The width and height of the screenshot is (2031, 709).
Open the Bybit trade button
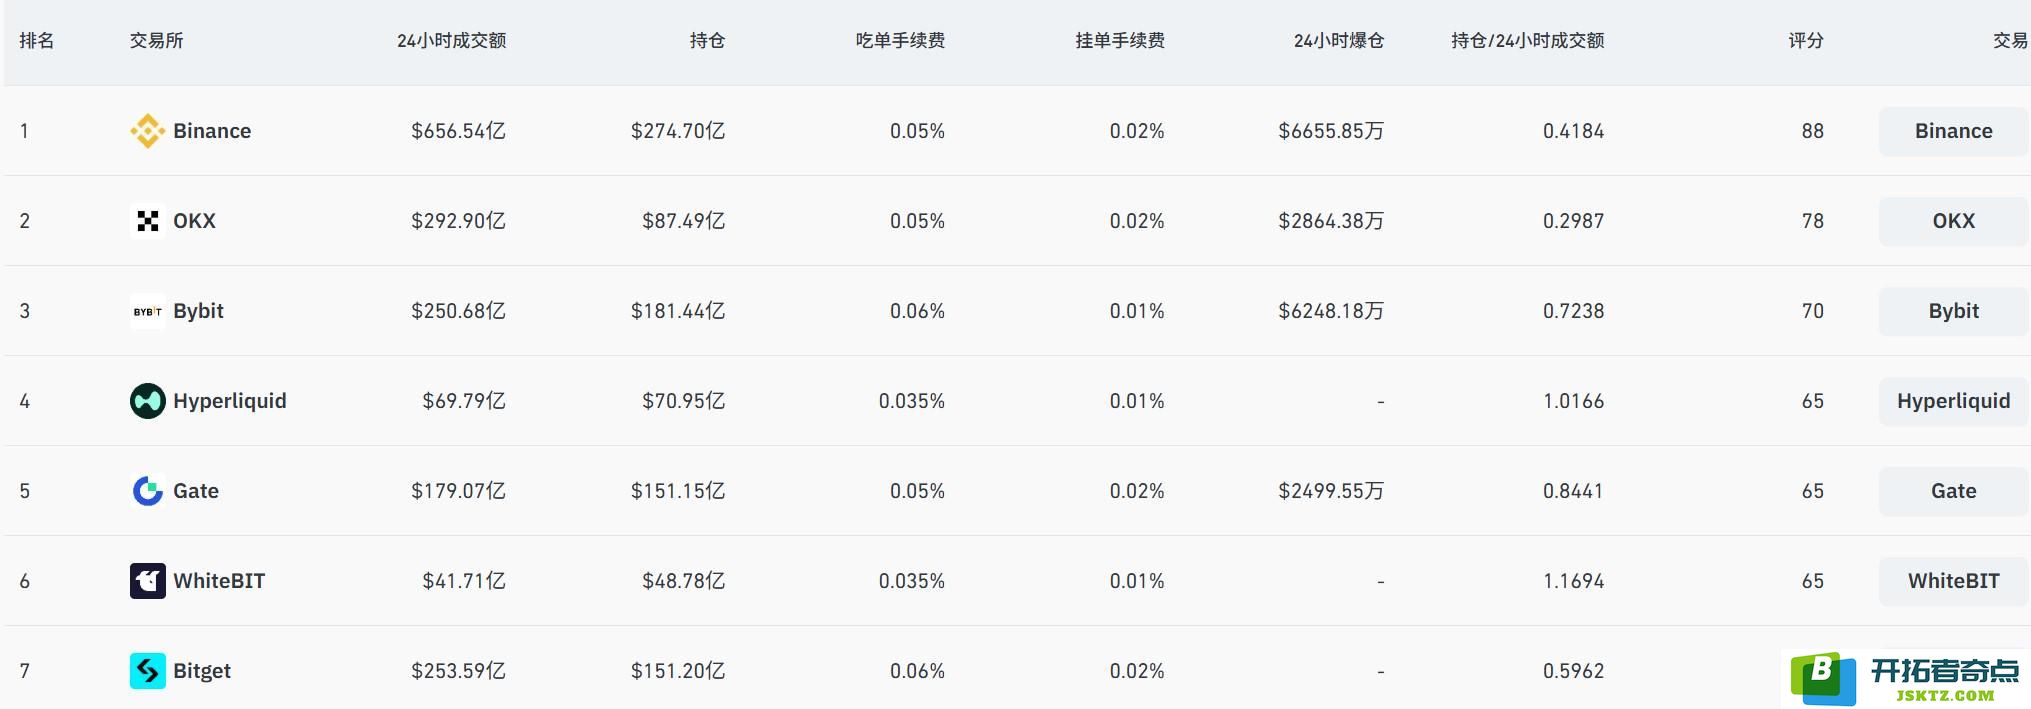pos(1954,311)
